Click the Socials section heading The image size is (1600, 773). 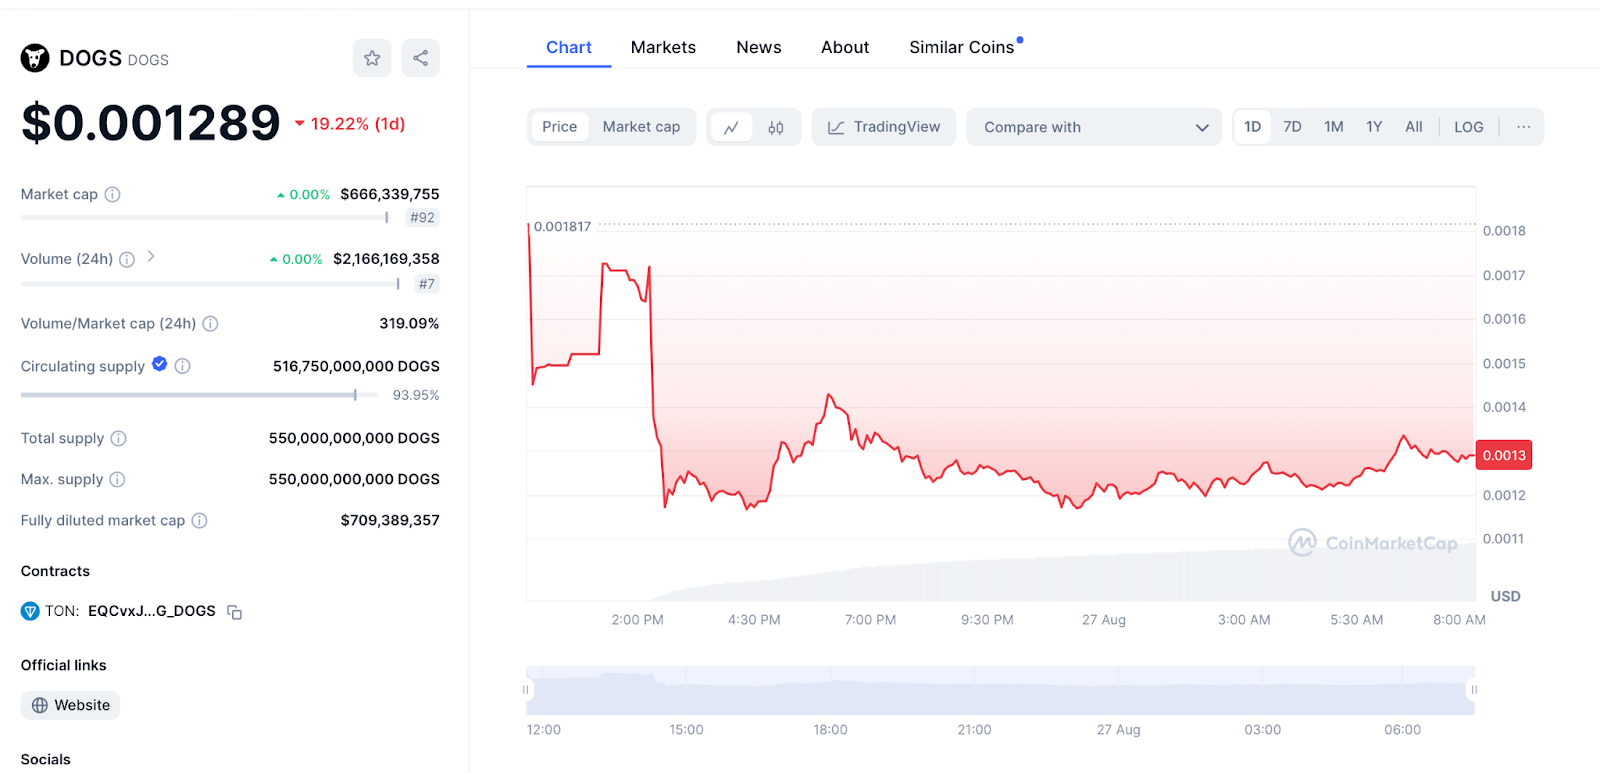pyautogui.click(x=46, y=759)
